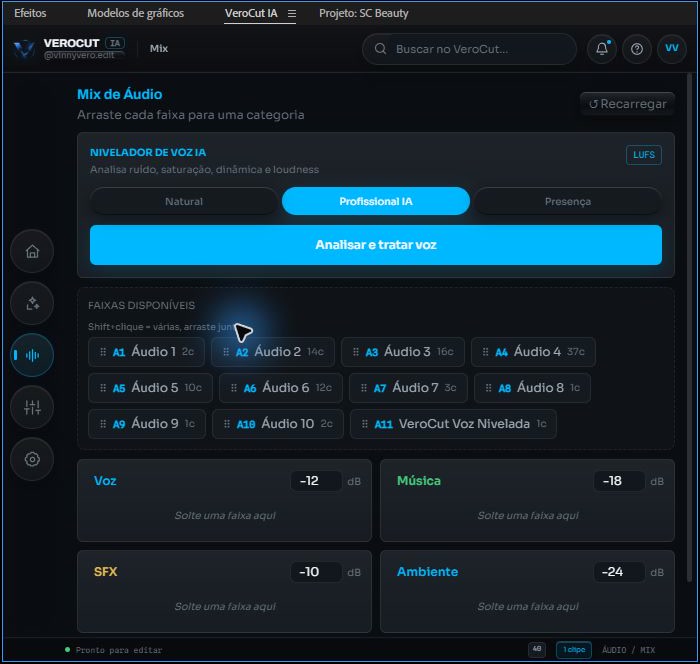Viewport: 700px width, 664px height.
Task: Open the AI sparkle tools sidebar icon
Action: [32, 303]
